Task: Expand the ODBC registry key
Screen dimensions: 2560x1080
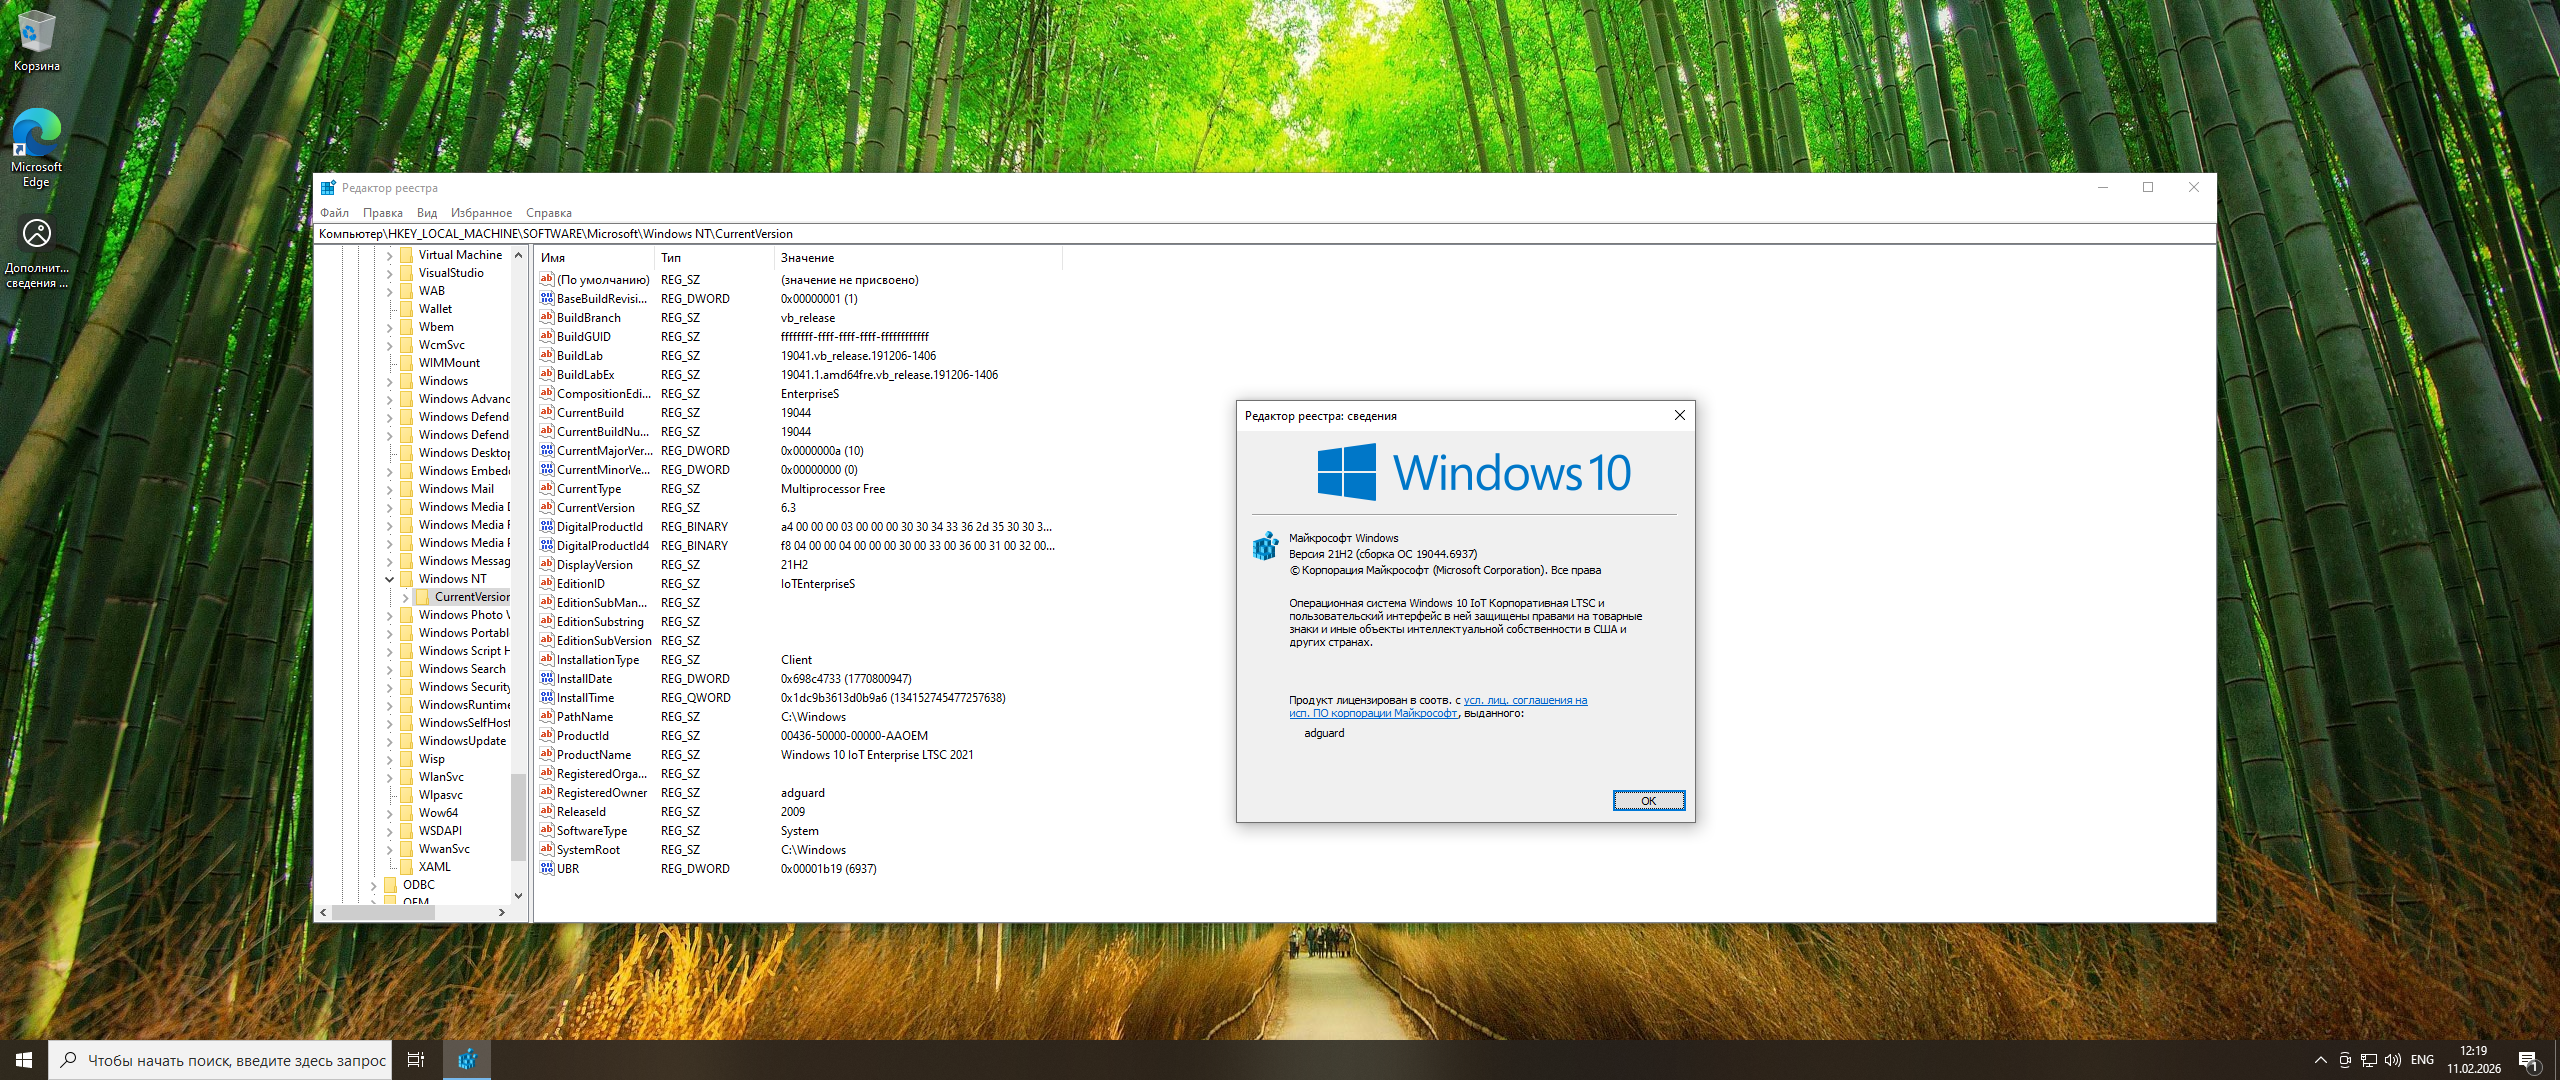Action: click(373, 885)
